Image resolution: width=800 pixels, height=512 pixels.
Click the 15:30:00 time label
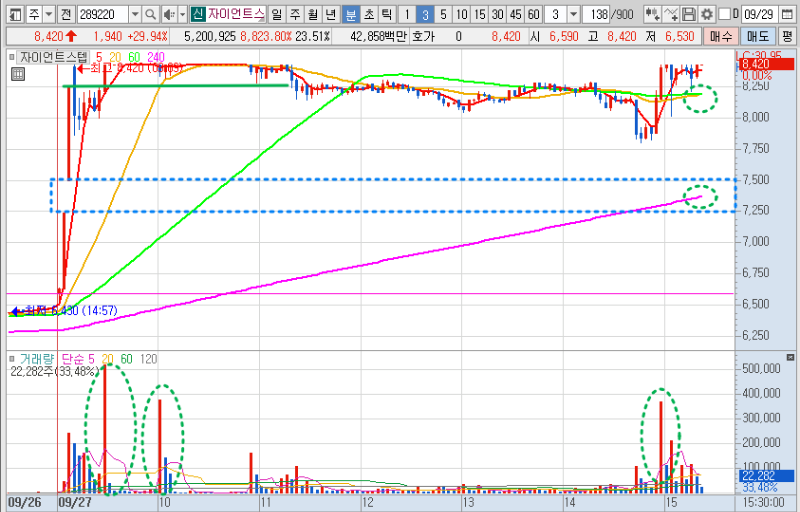click(x=763, y=503)
